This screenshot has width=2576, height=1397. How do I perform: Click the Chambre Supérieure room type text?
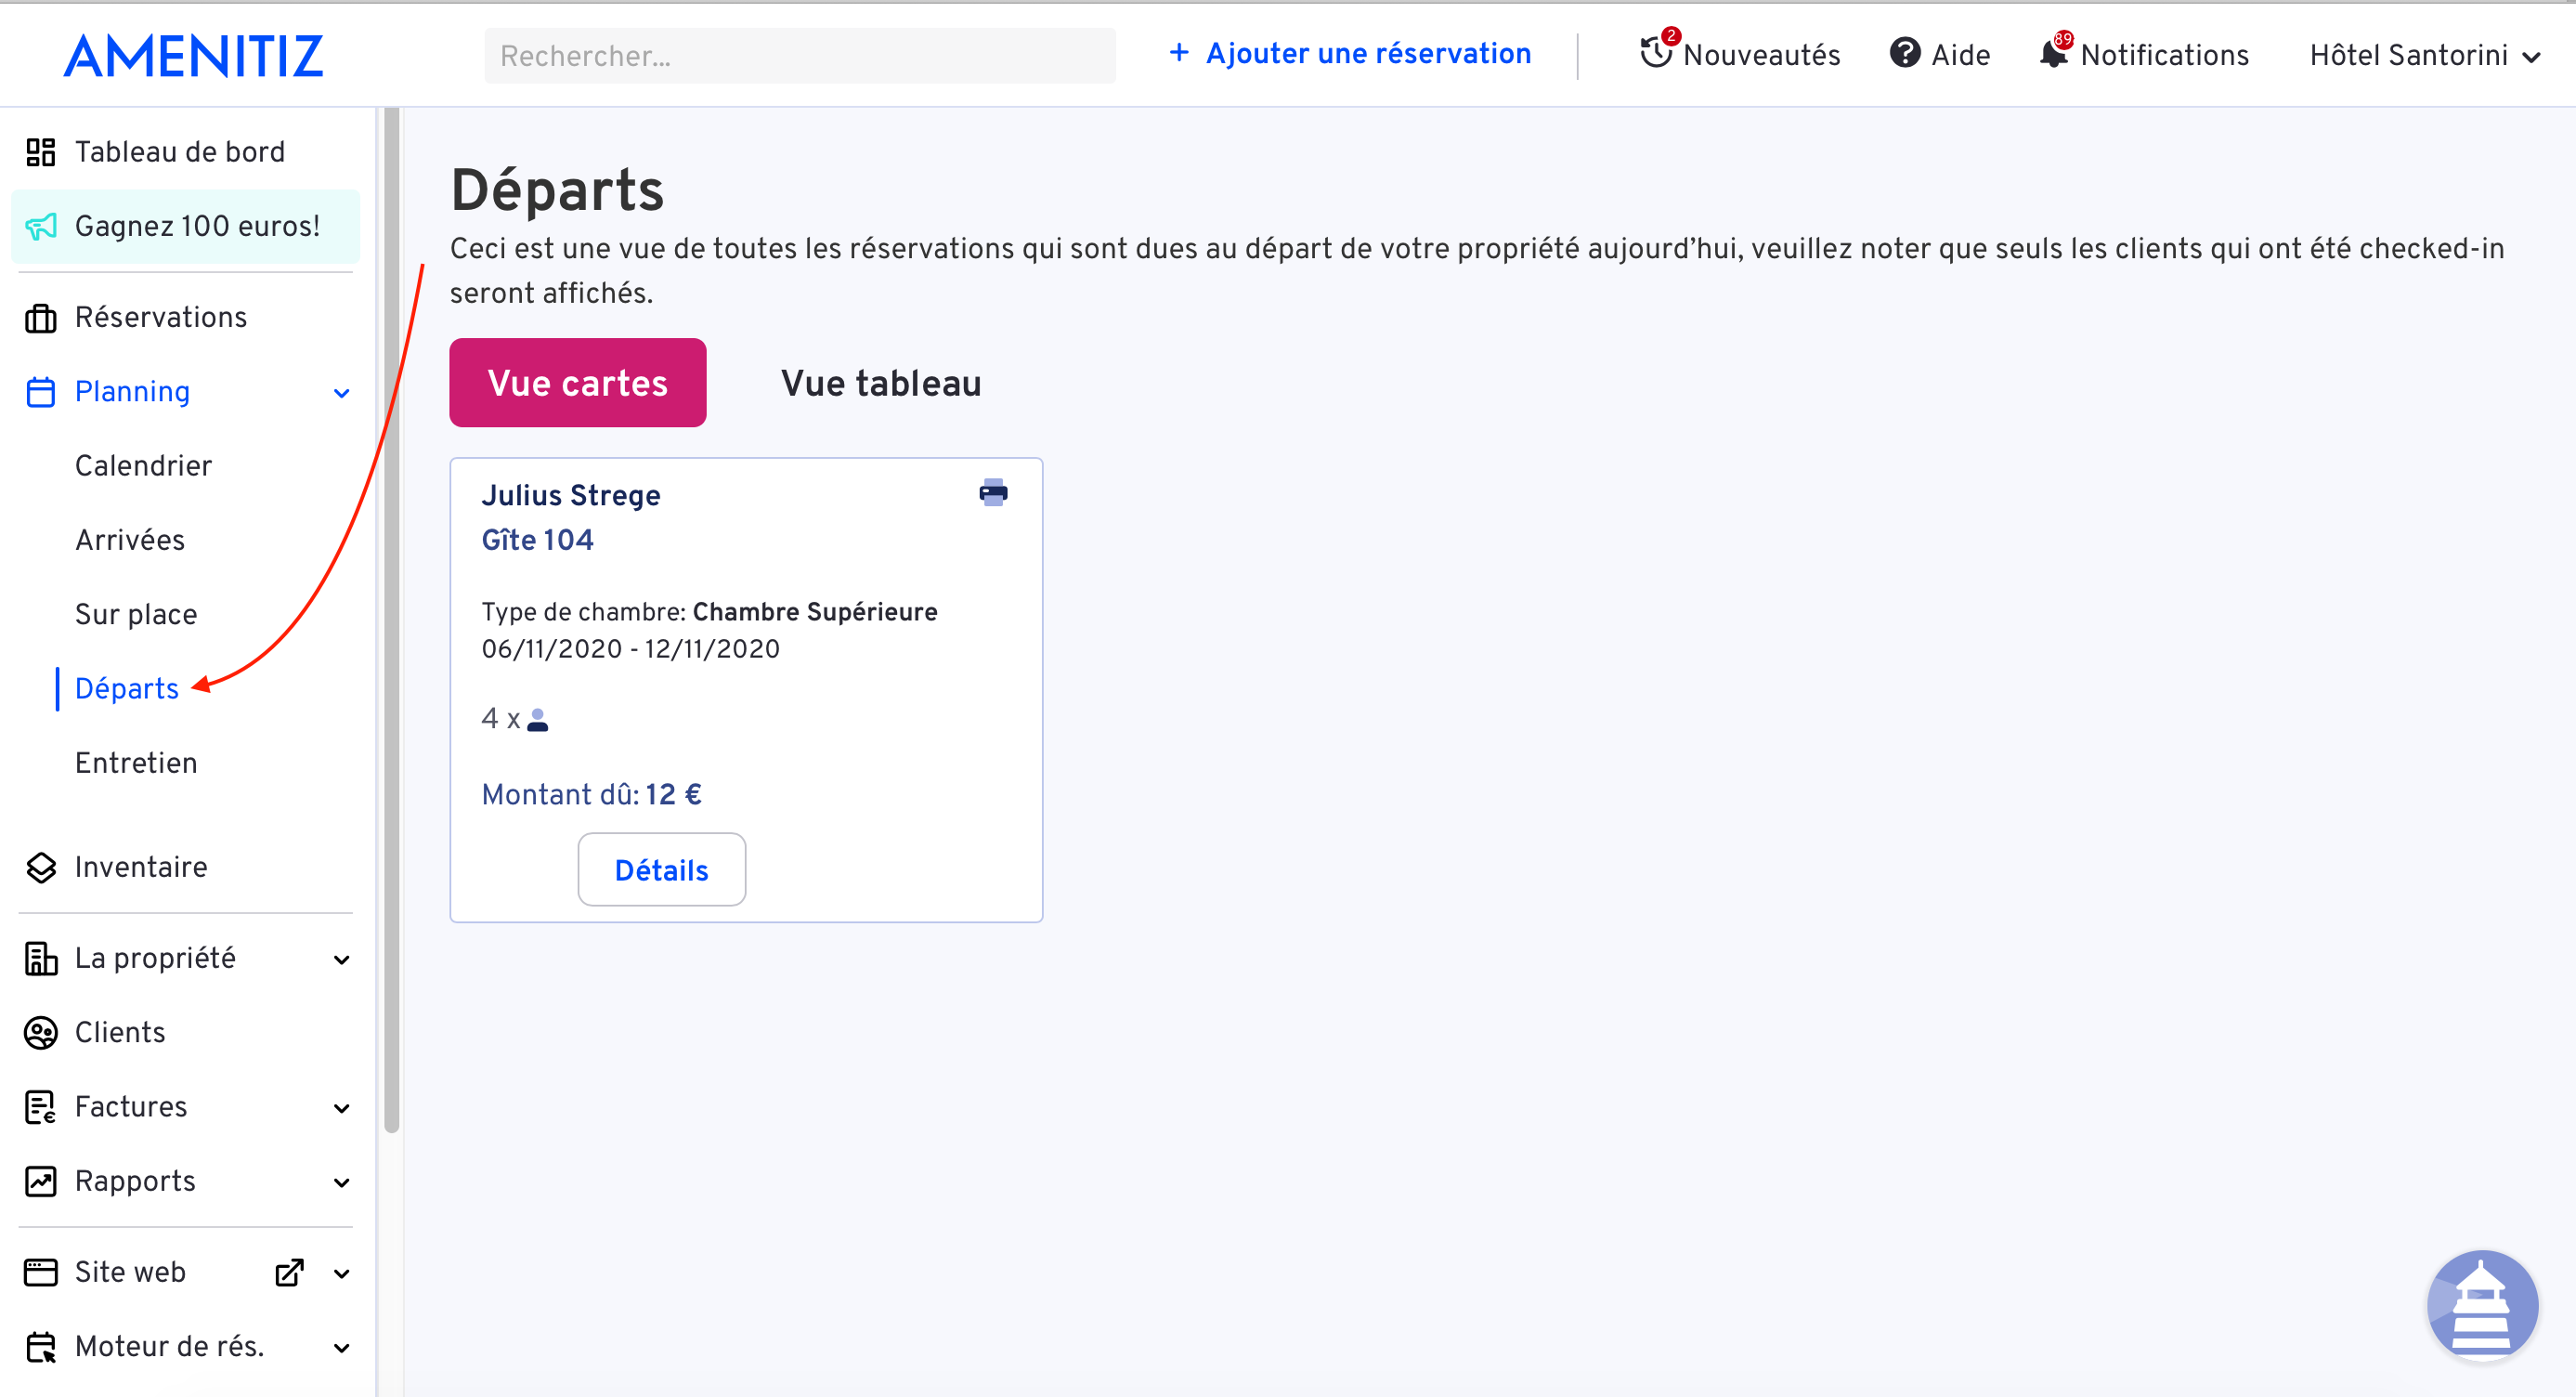pos(815,612)
